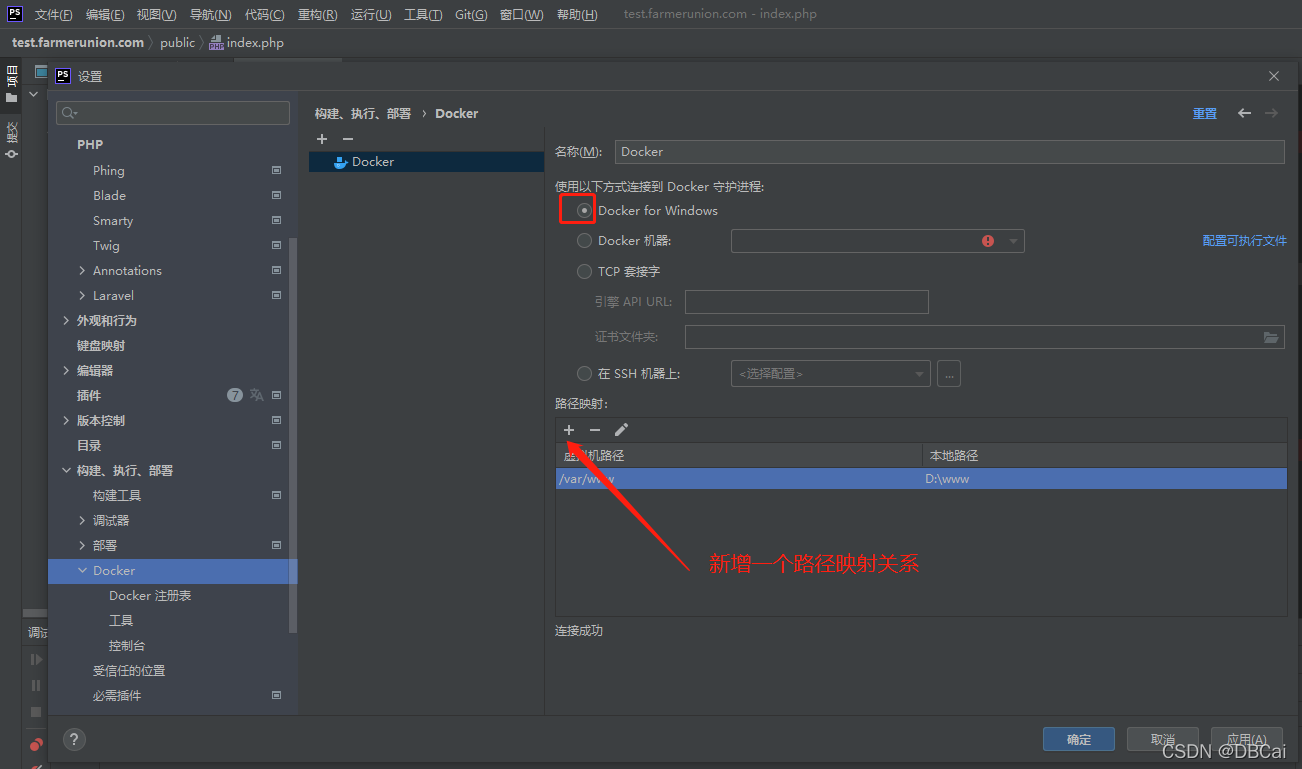Click the project-level marker beside Phing

pos(277,171)
